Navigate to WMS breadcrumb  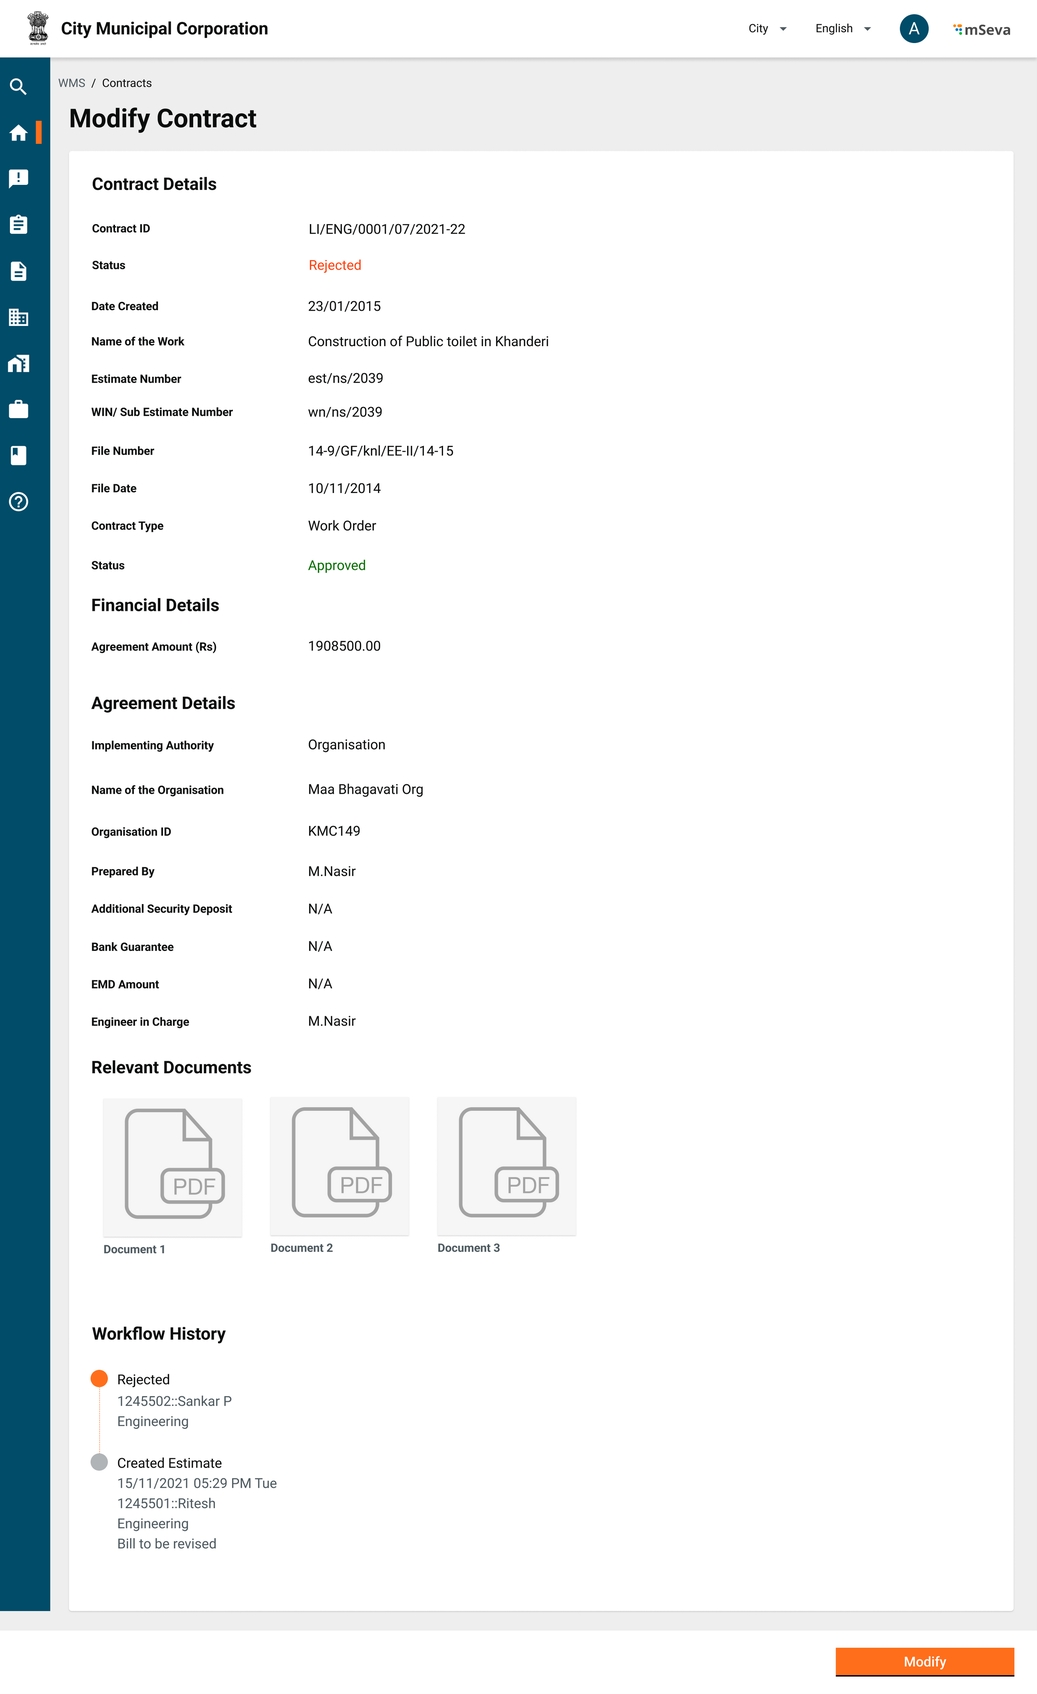pyautogui.click(x=71, y=83)
